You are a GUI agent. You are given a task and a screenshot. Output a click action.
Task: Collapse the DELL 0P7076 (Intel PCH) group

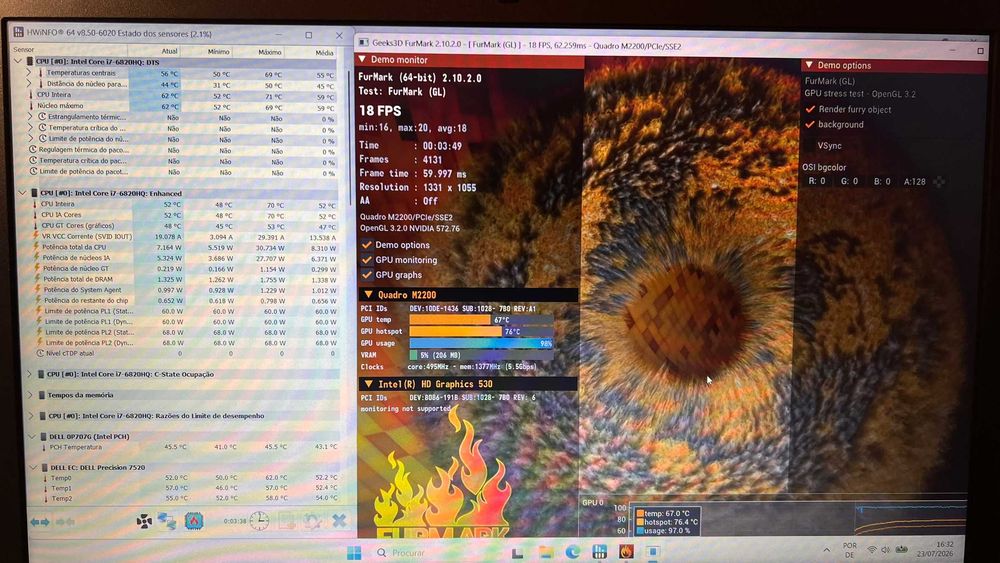click(x=33, y=437)
